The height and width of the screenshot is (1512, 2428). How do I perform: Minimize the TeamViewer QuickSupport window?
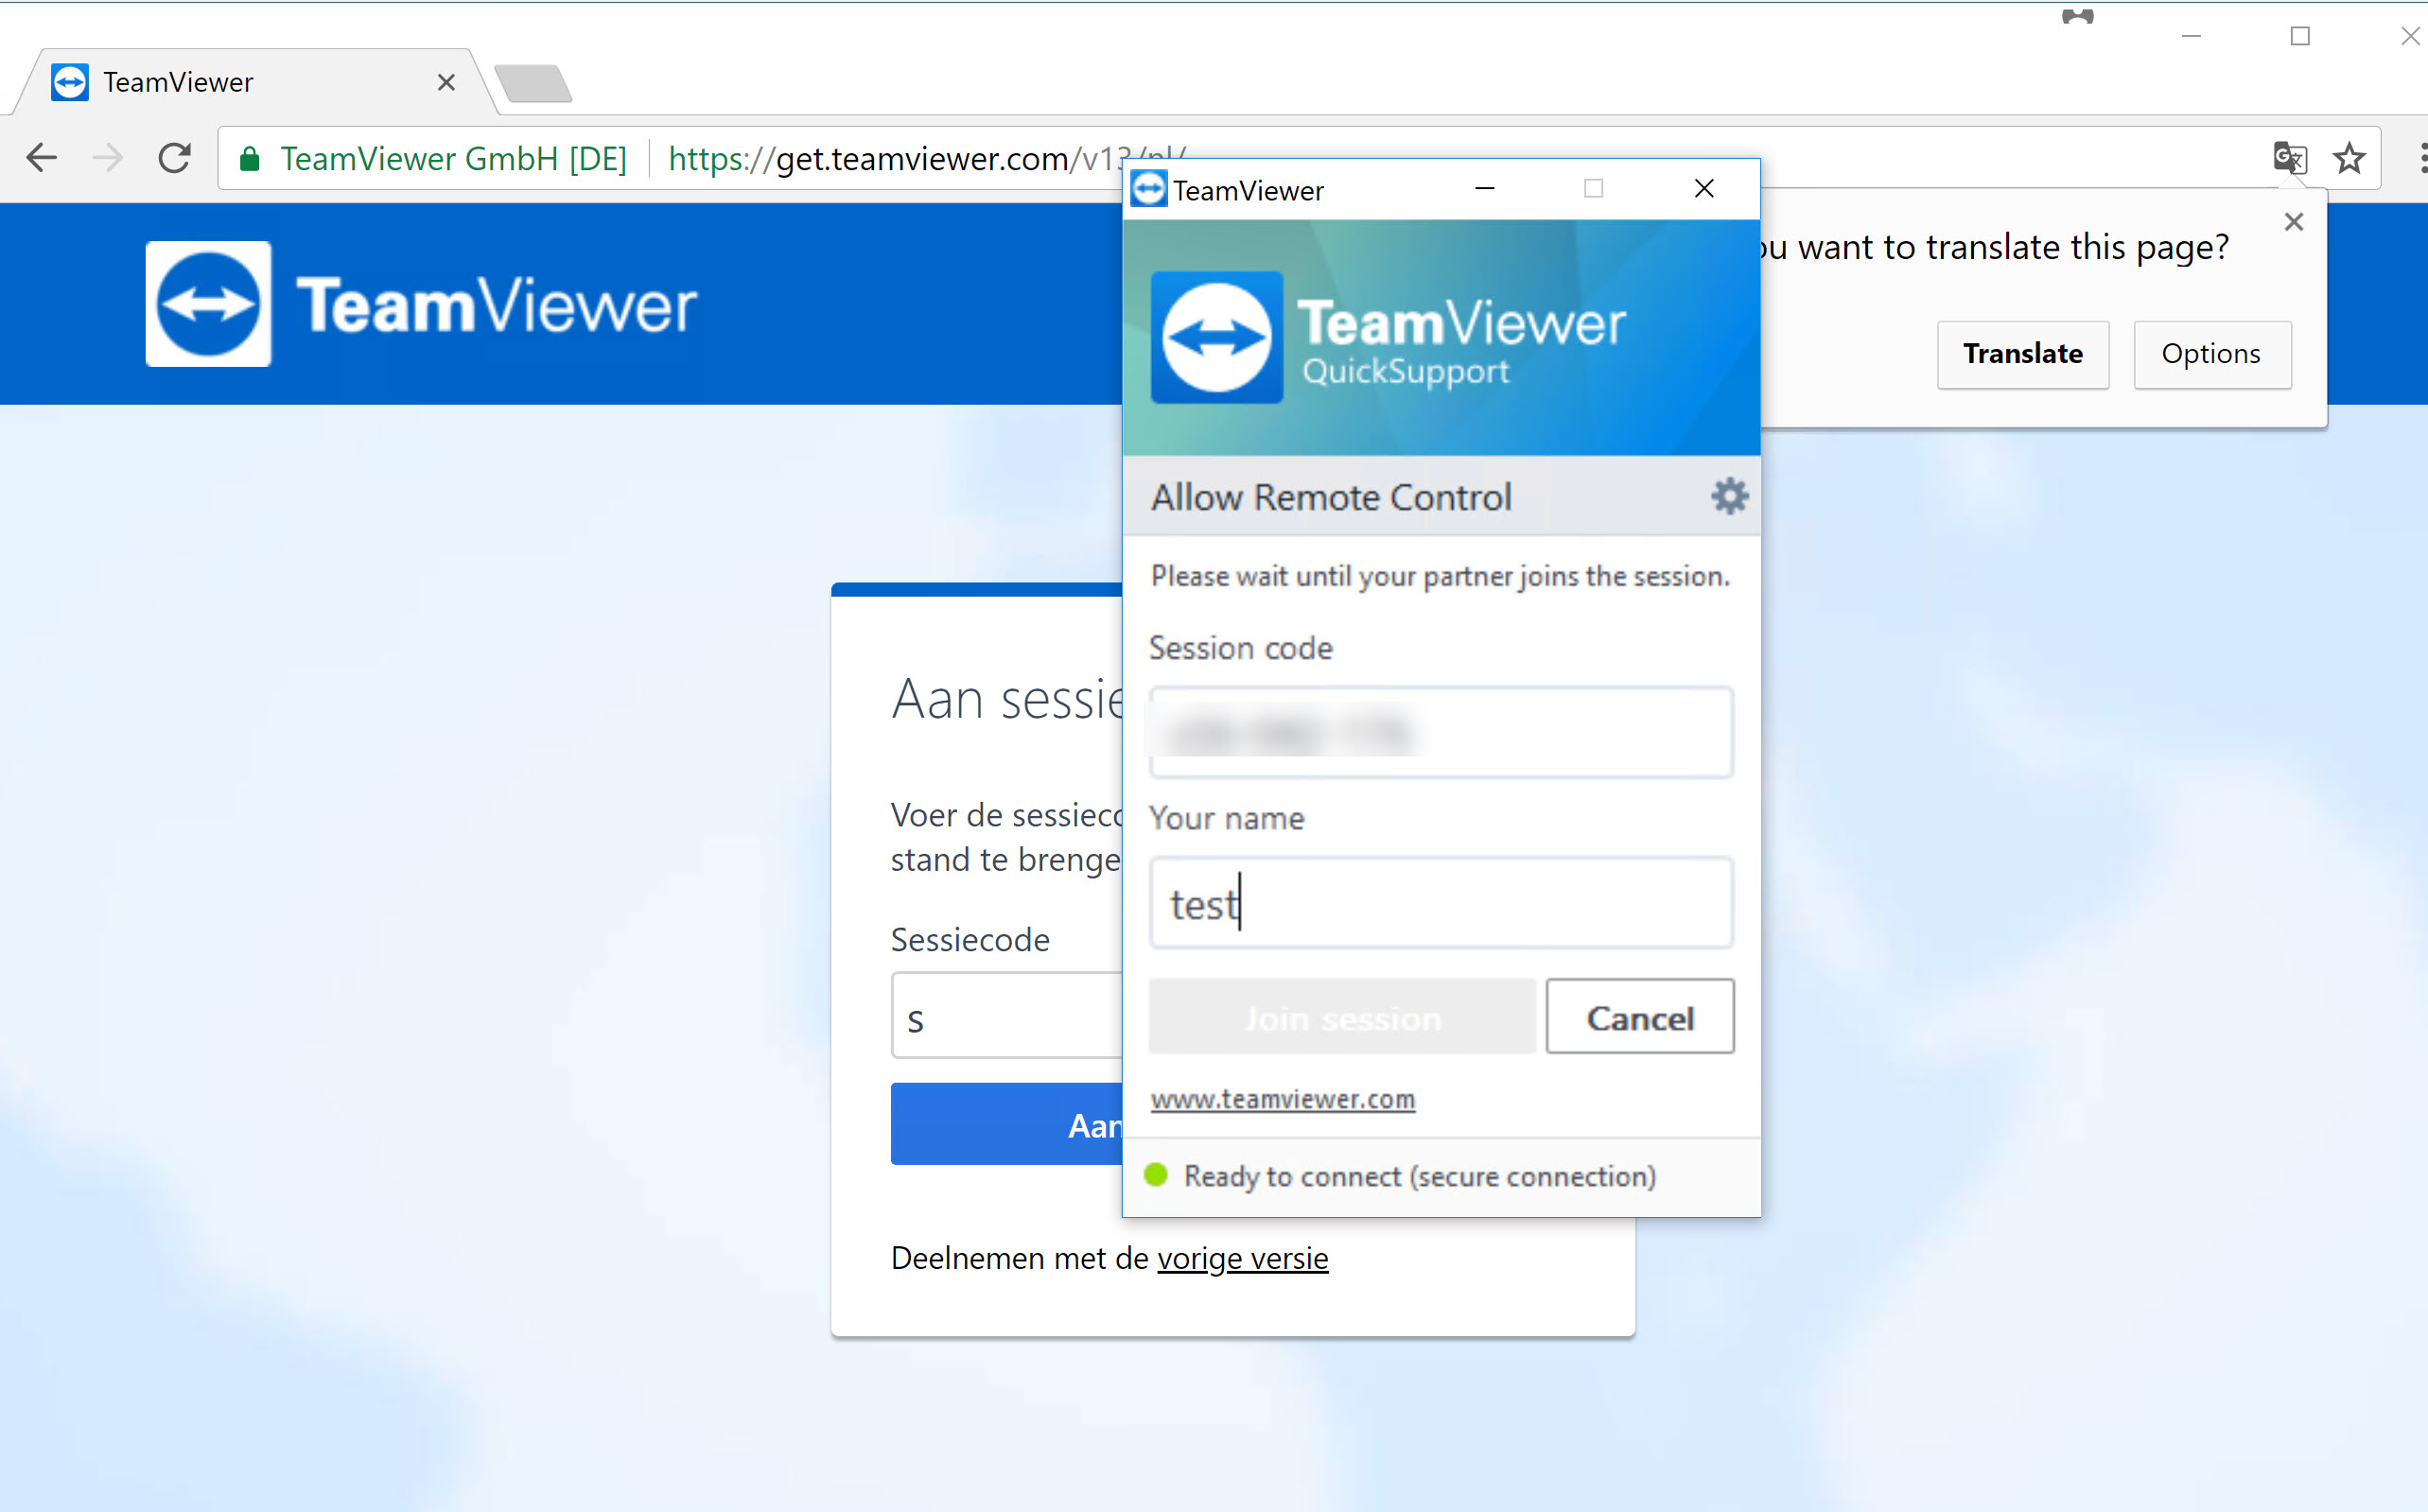click(x=1484, y=189)
